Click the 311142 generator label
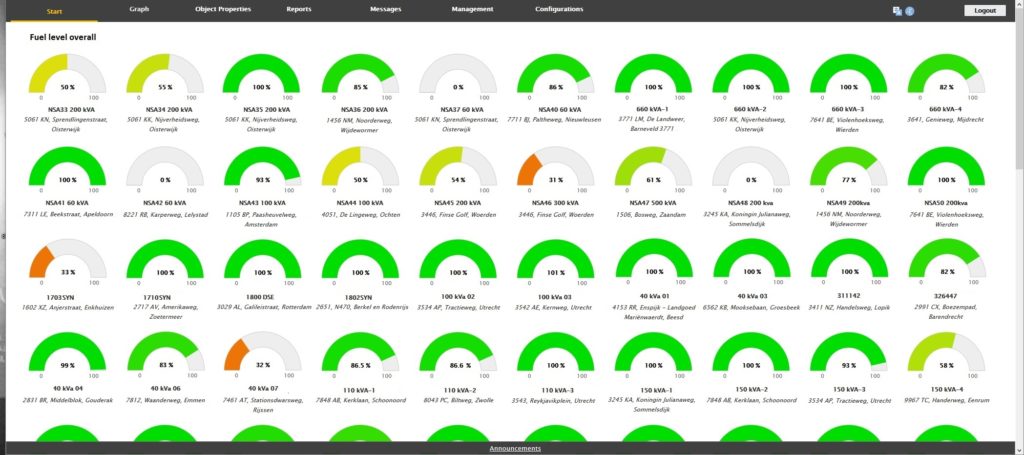The width and height of the screenshot is (1024, 455). pyautogui.click(x=849, y=295)
